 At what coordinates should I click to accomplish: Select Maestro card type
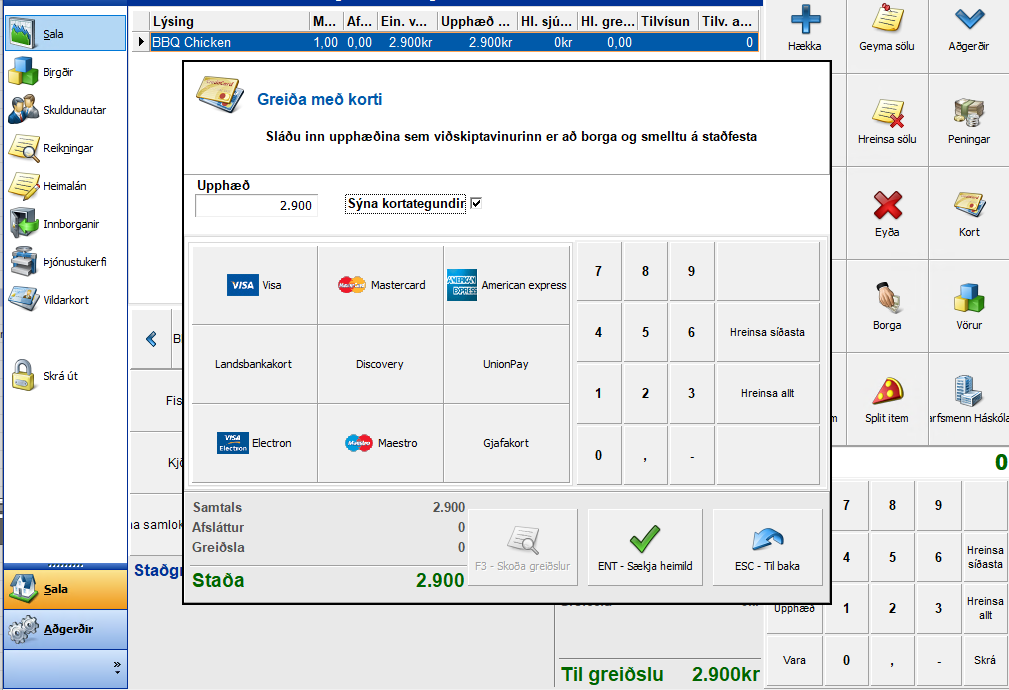tap(380, 443)
